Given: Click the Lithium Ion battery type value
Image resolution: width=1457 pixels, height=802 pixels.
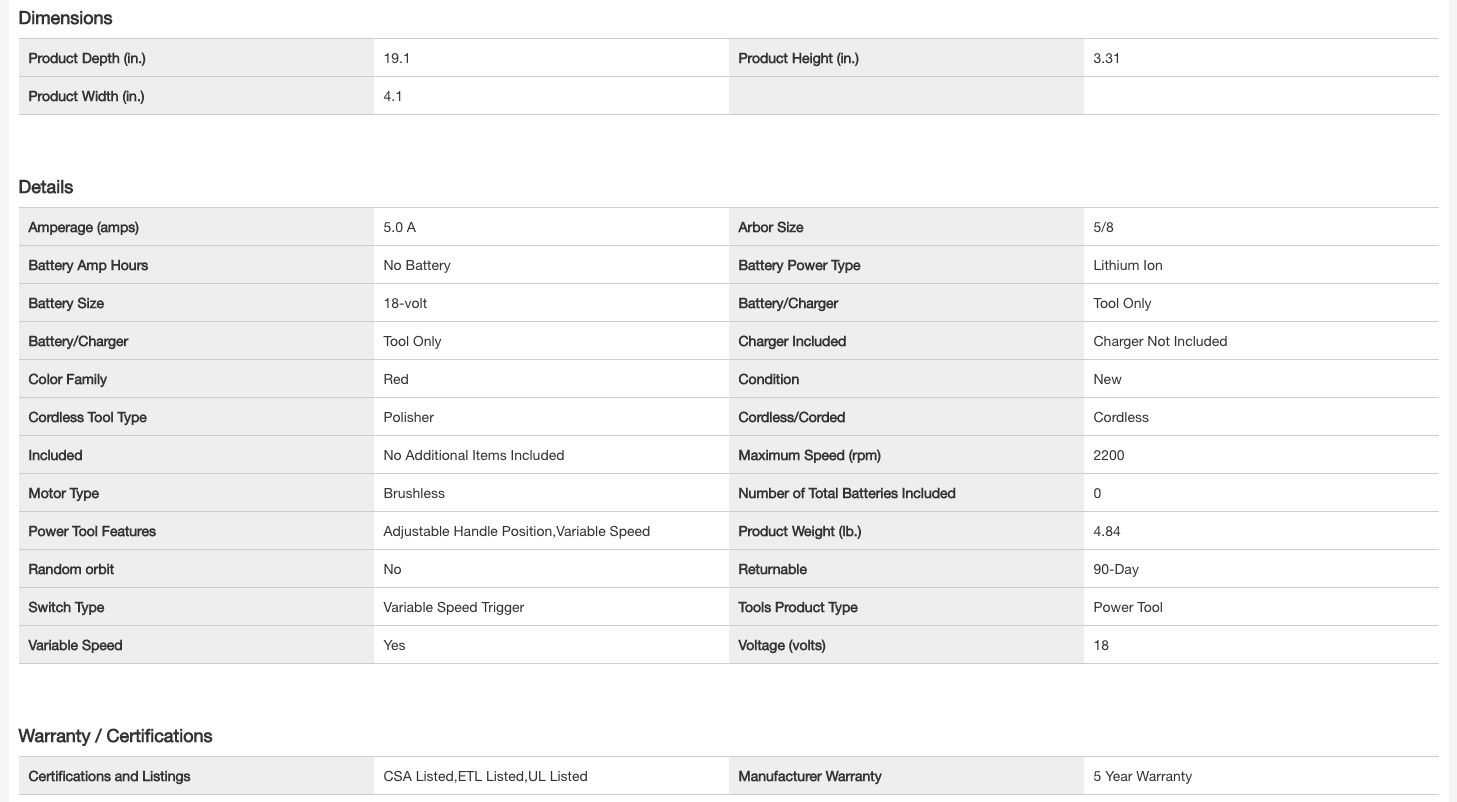Looking at the screenshot, I should 1128,266.
